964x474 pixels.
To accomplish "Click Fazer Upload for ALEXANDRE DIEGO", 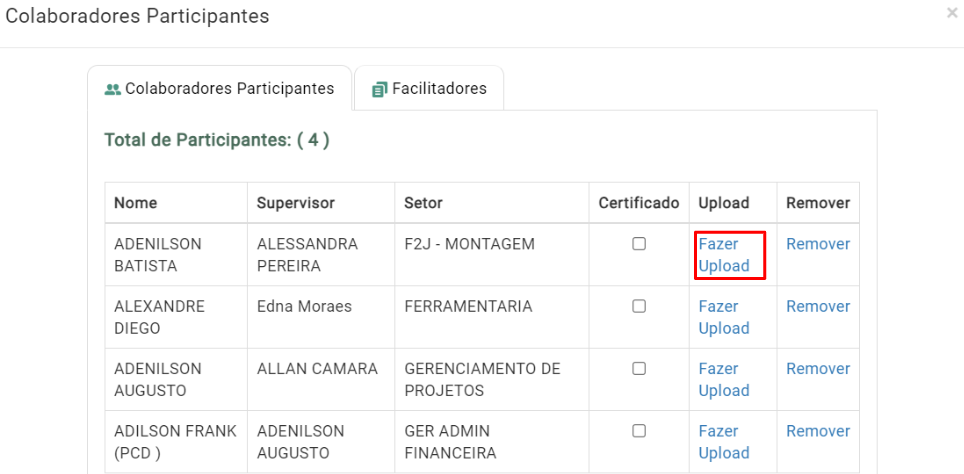I will 724,317.
